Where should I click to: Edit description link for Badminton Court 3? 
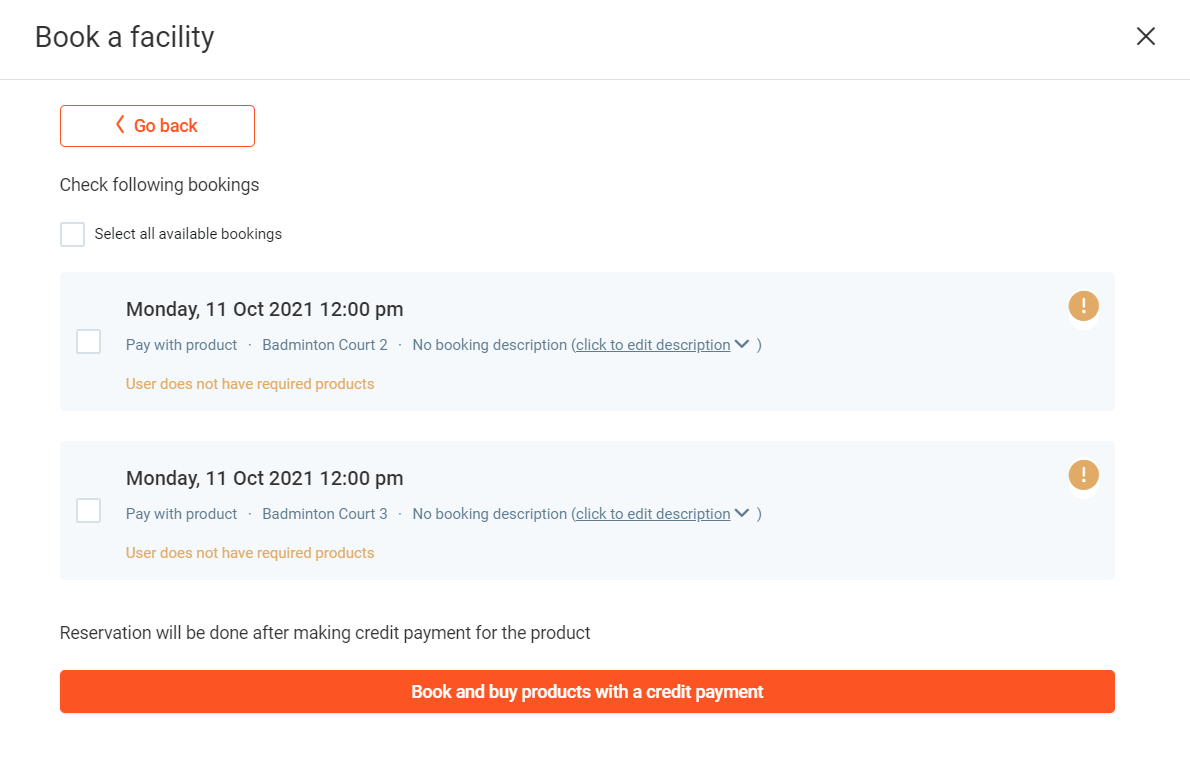tap(653, 514)
